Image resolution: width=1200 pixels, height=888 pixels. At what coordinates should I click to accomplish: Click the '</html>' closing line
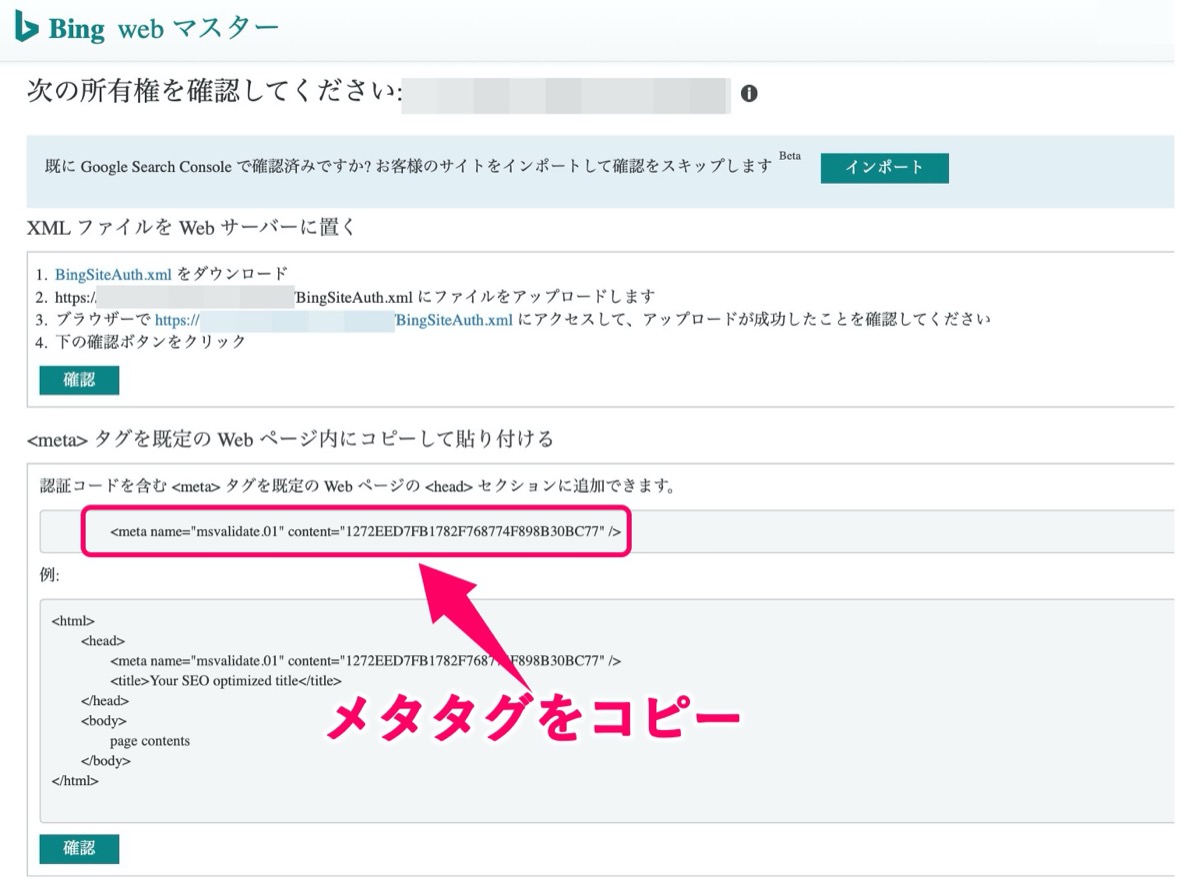point(75,781)
